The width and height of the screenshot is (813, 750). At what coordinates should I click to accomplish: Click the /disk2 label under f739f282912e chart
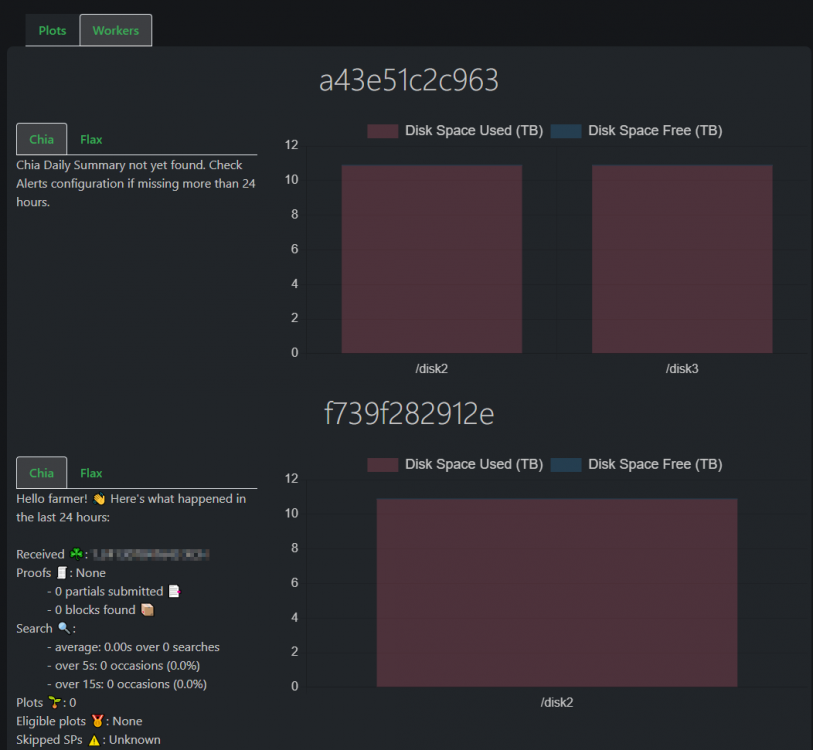557,702
